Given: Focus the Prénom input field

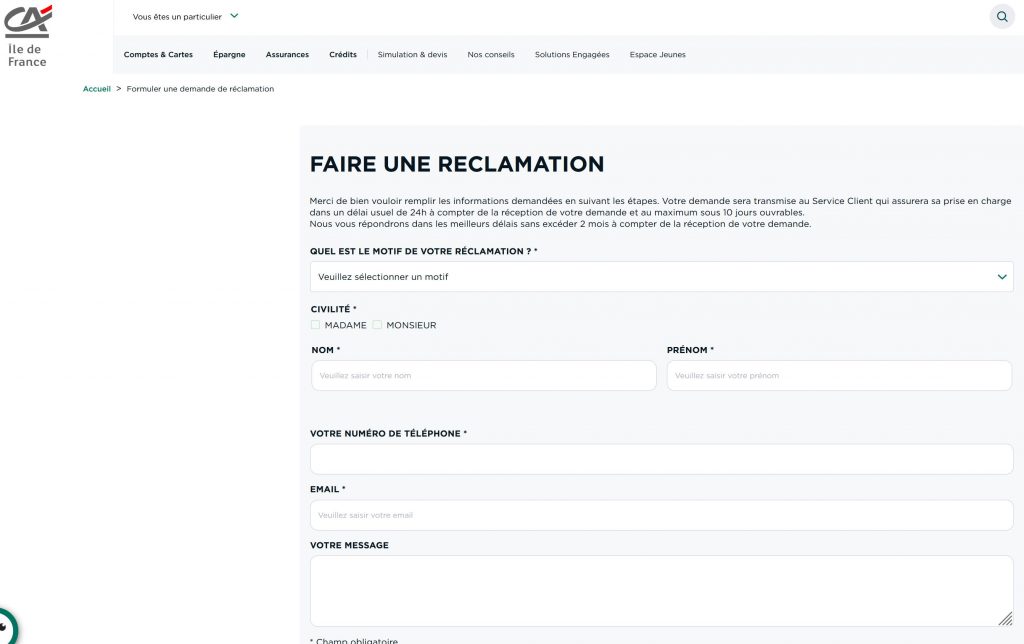Looking at the screenshot, I should [x=839, y=376].
